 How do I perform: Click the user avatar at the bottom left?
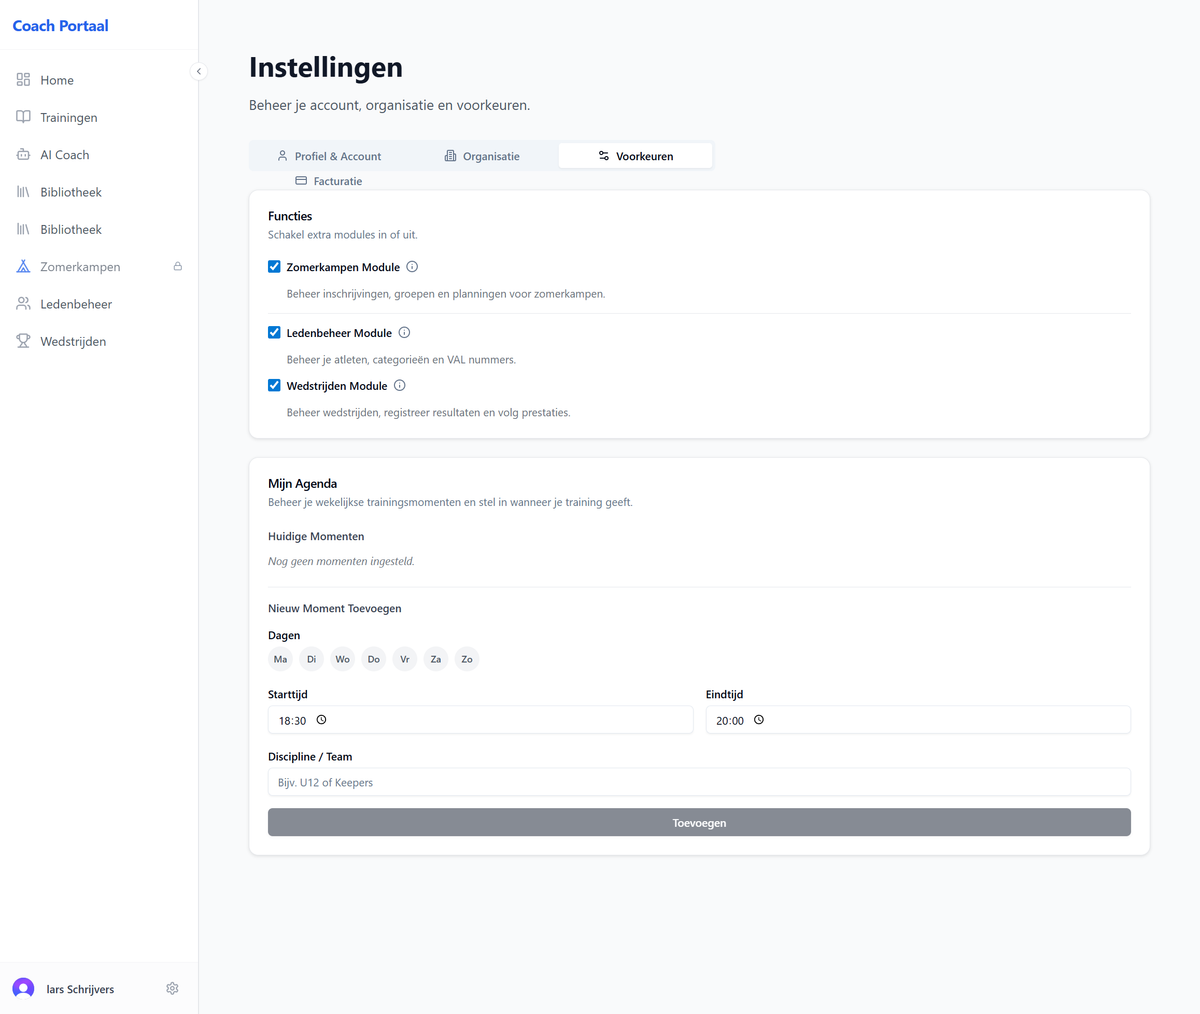23,988
